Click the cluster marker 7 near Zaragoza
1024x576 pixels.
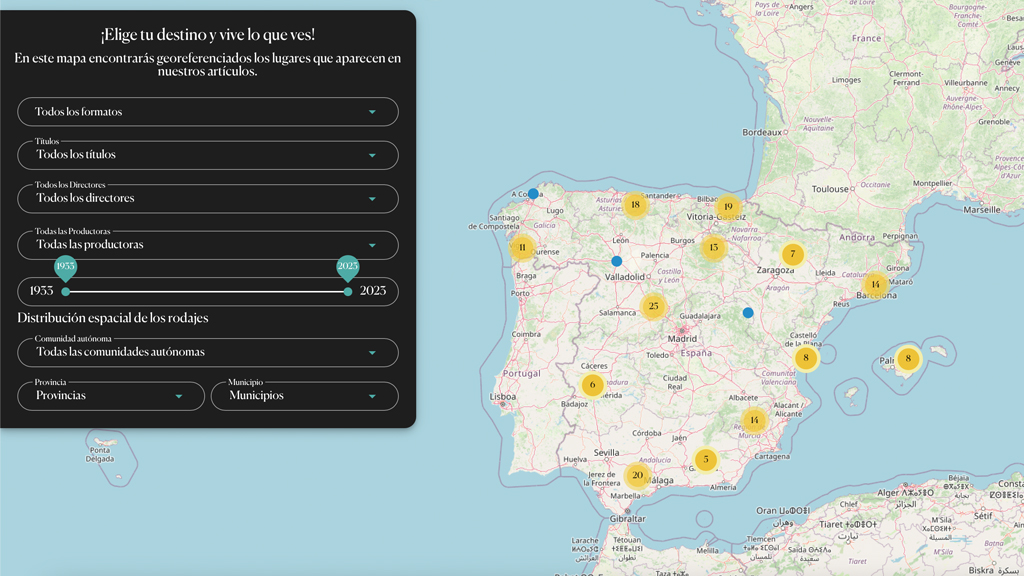tap(793, 255)
